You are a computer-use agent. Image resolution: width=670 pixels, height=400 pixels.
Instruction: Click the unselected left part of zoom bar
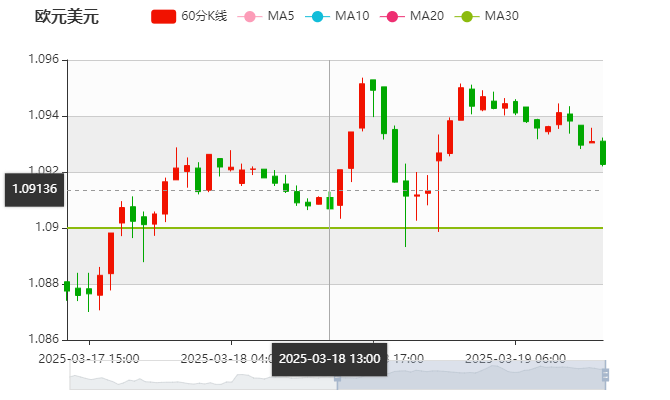200,375
